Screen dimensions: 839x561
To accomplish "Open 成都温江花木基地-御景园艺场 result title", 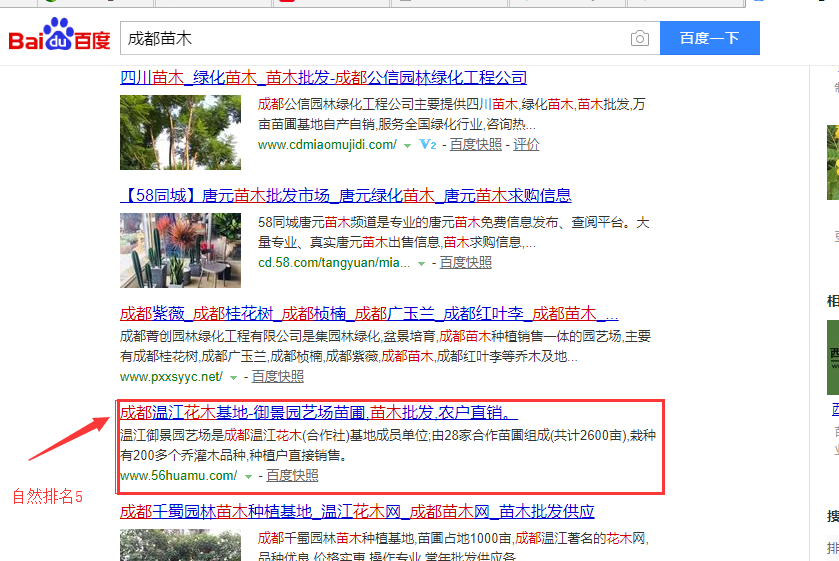I will (x=319, y=413).
